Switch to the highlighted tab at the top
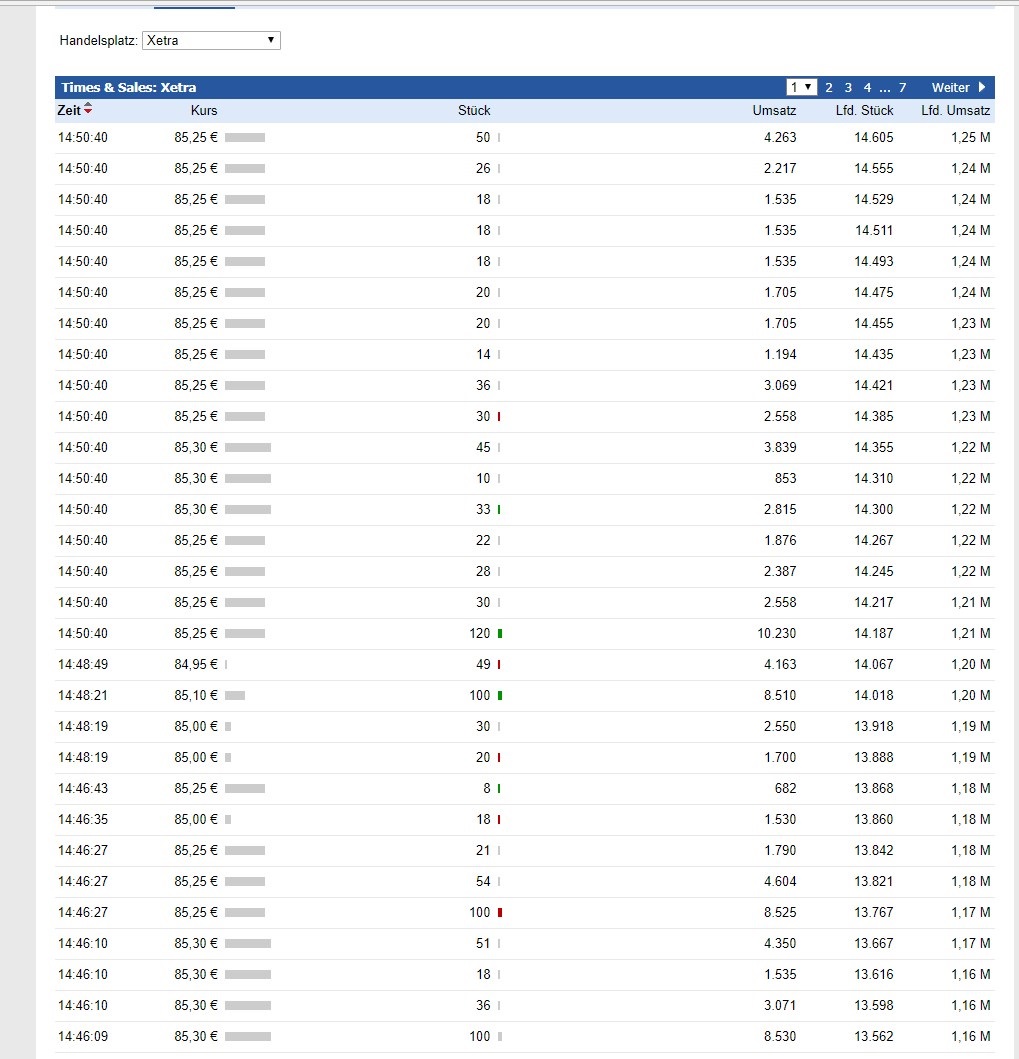 [x=193, y=6]
